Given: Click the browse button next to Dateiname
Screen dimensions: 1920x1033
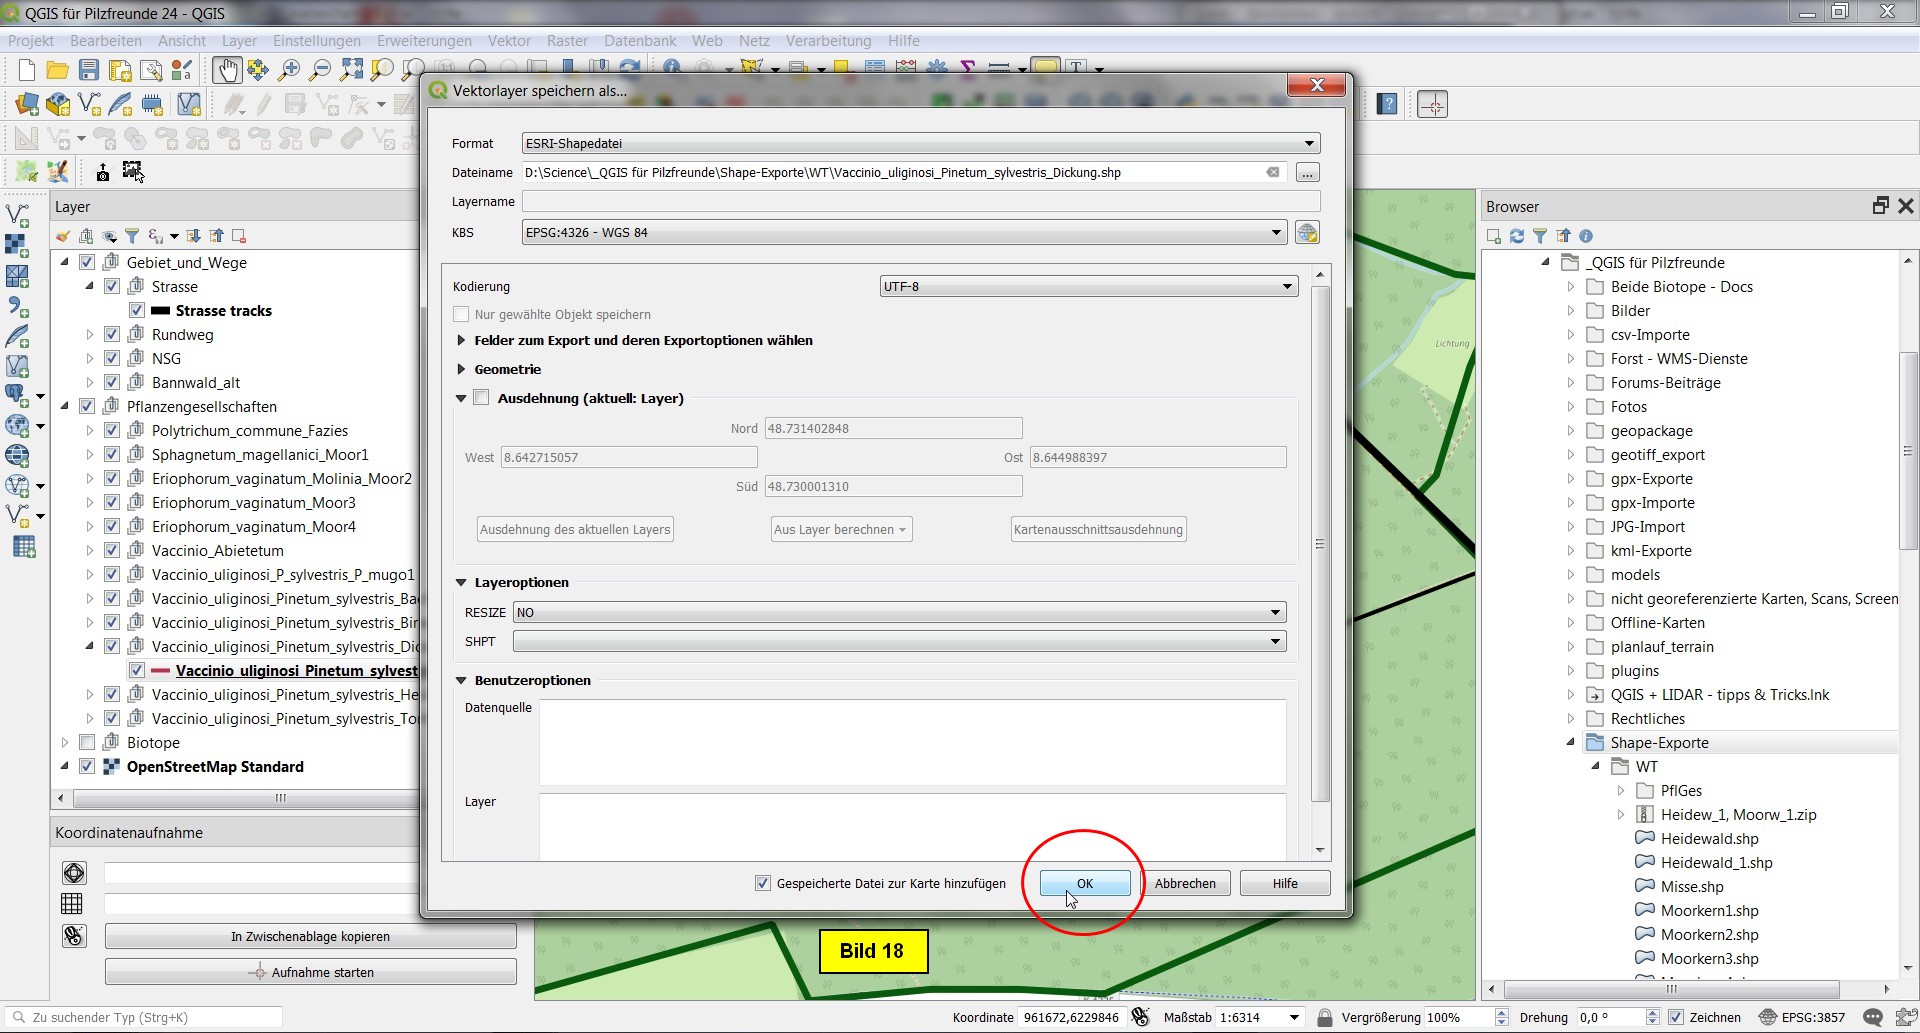Looking at the screenshot, I should pos(1307,173).
